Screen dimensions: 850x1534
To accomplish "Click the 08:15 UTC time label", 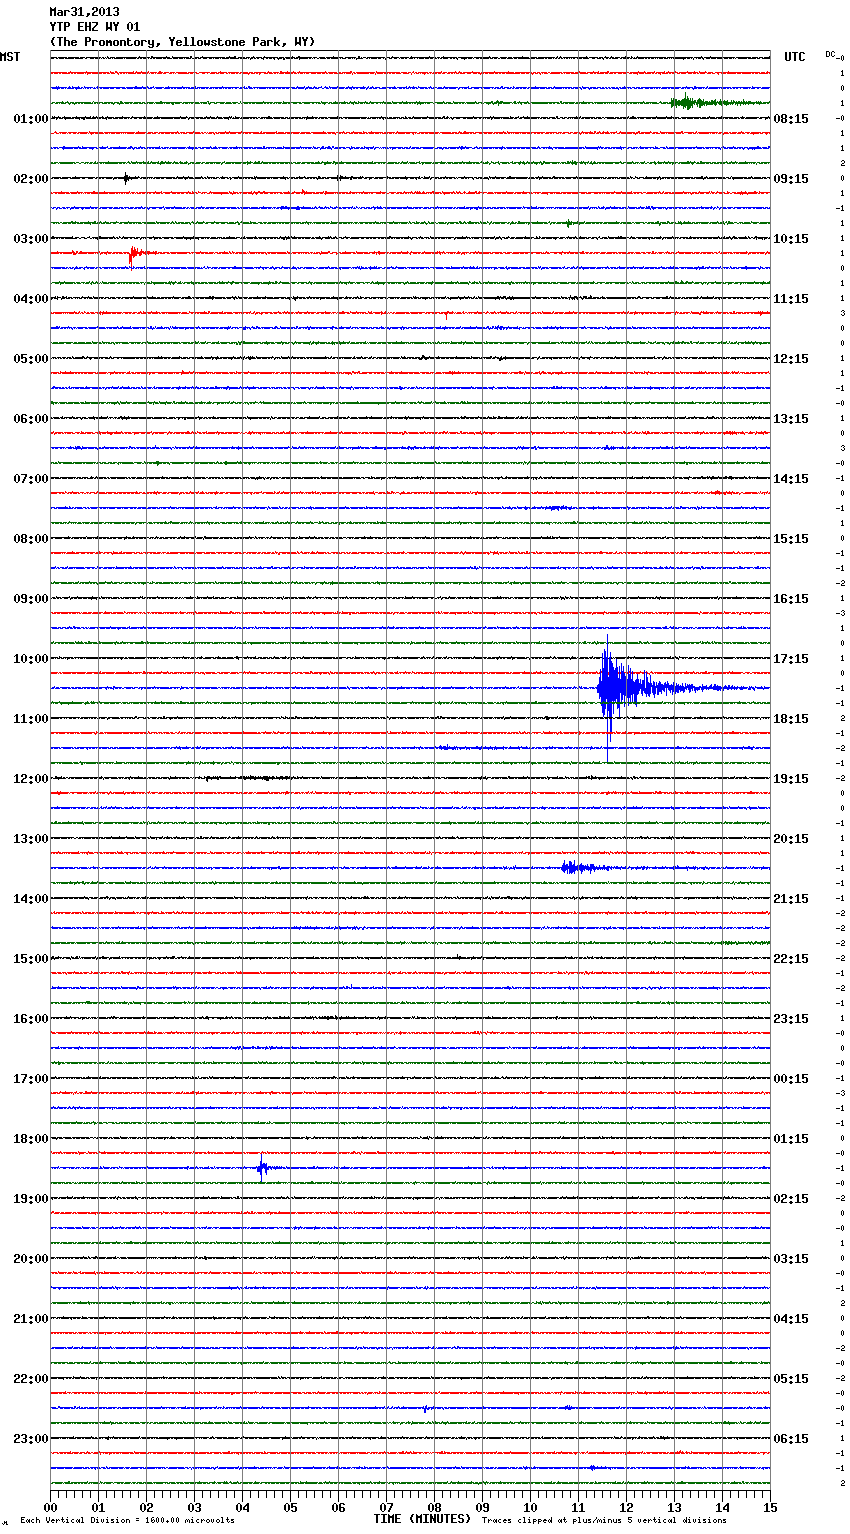I will pos(791,119).
